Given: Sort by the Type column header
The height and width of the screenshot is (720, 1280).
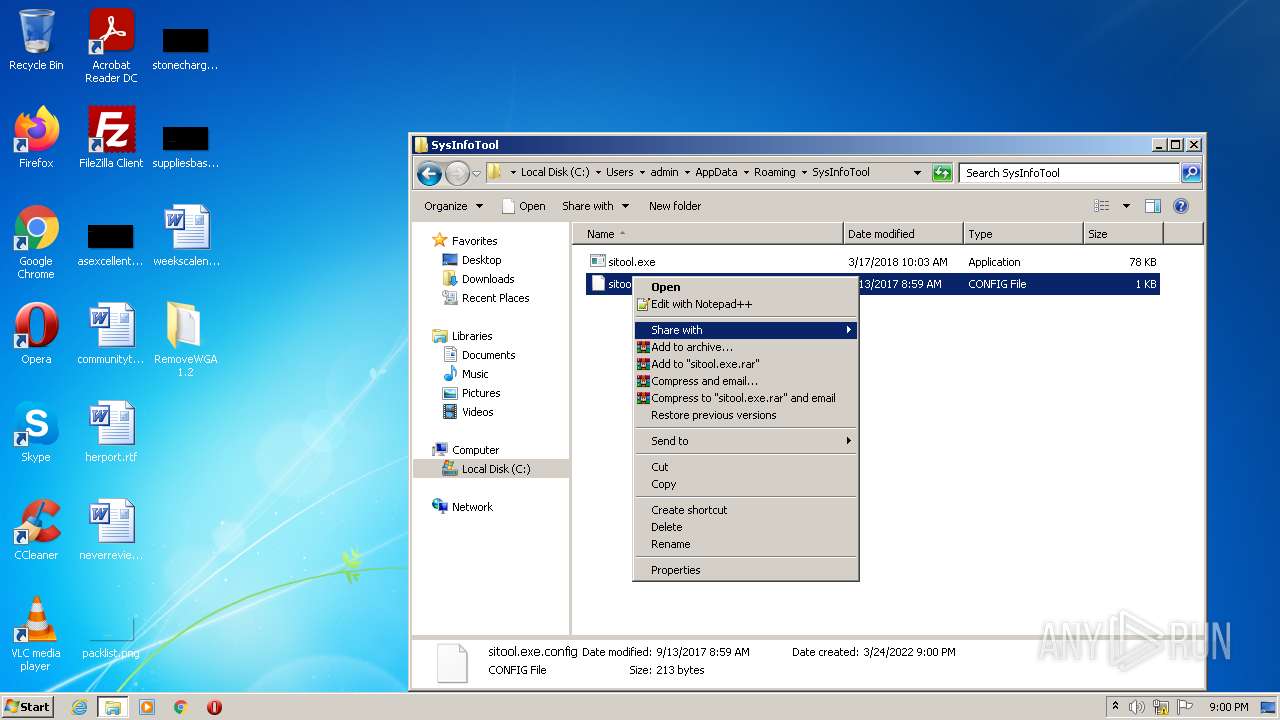Looking at the screenshot, I should click(1024, 234).
